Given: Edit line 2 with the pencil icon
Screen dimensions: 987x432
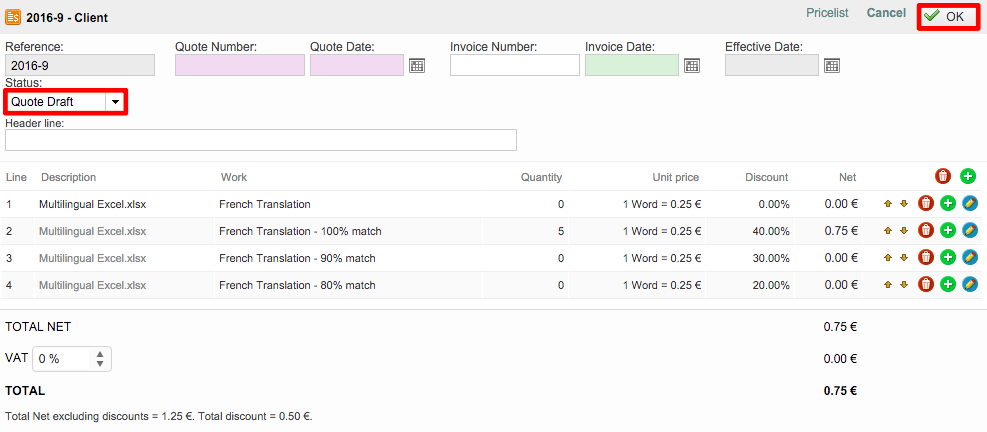Looking at the screenshot, I should (x=969, y=231).
